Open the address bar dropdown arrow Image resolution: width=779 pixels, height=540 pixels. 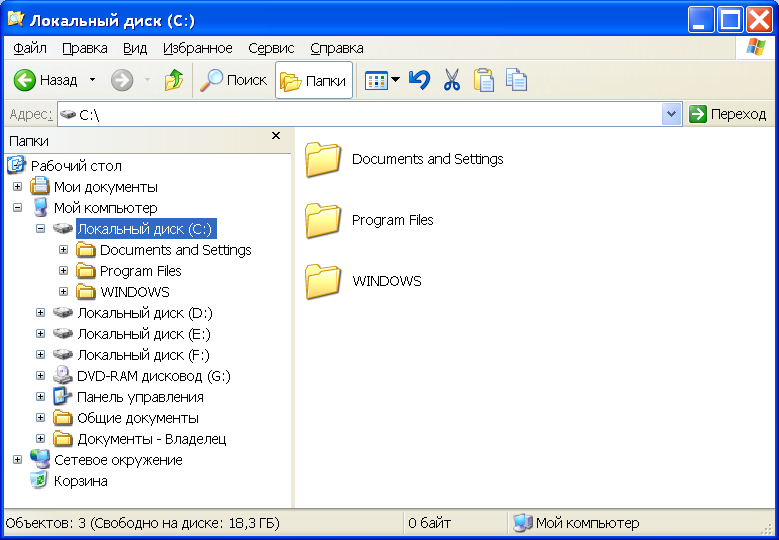[x=671, y=115]
